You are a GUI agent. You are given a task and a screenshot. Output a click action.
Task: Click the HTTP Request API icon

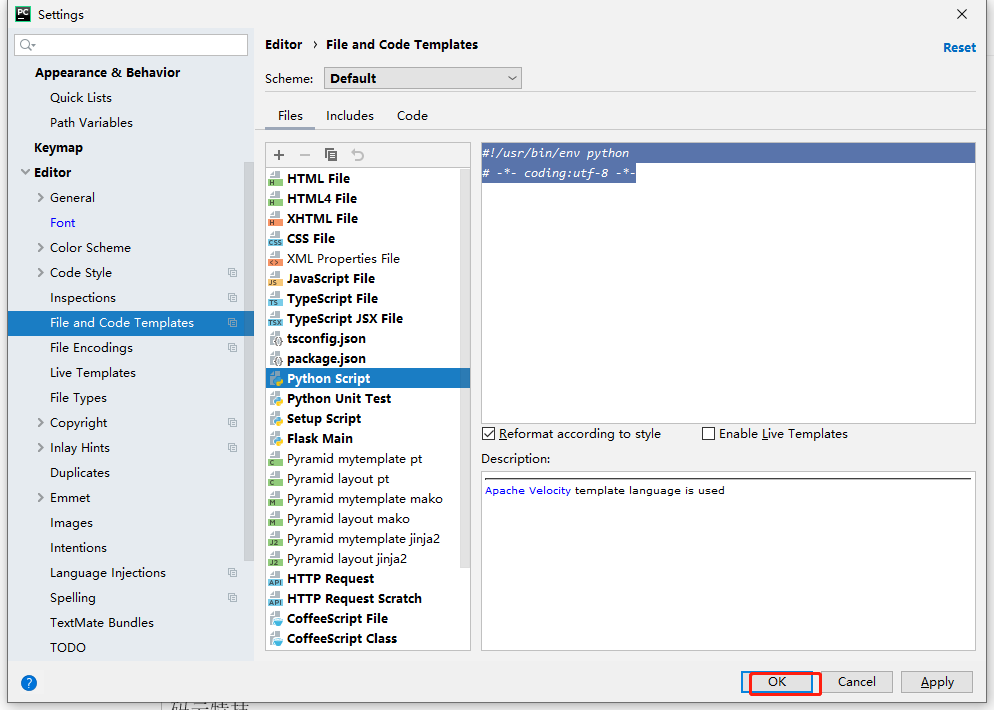point(275,579)
